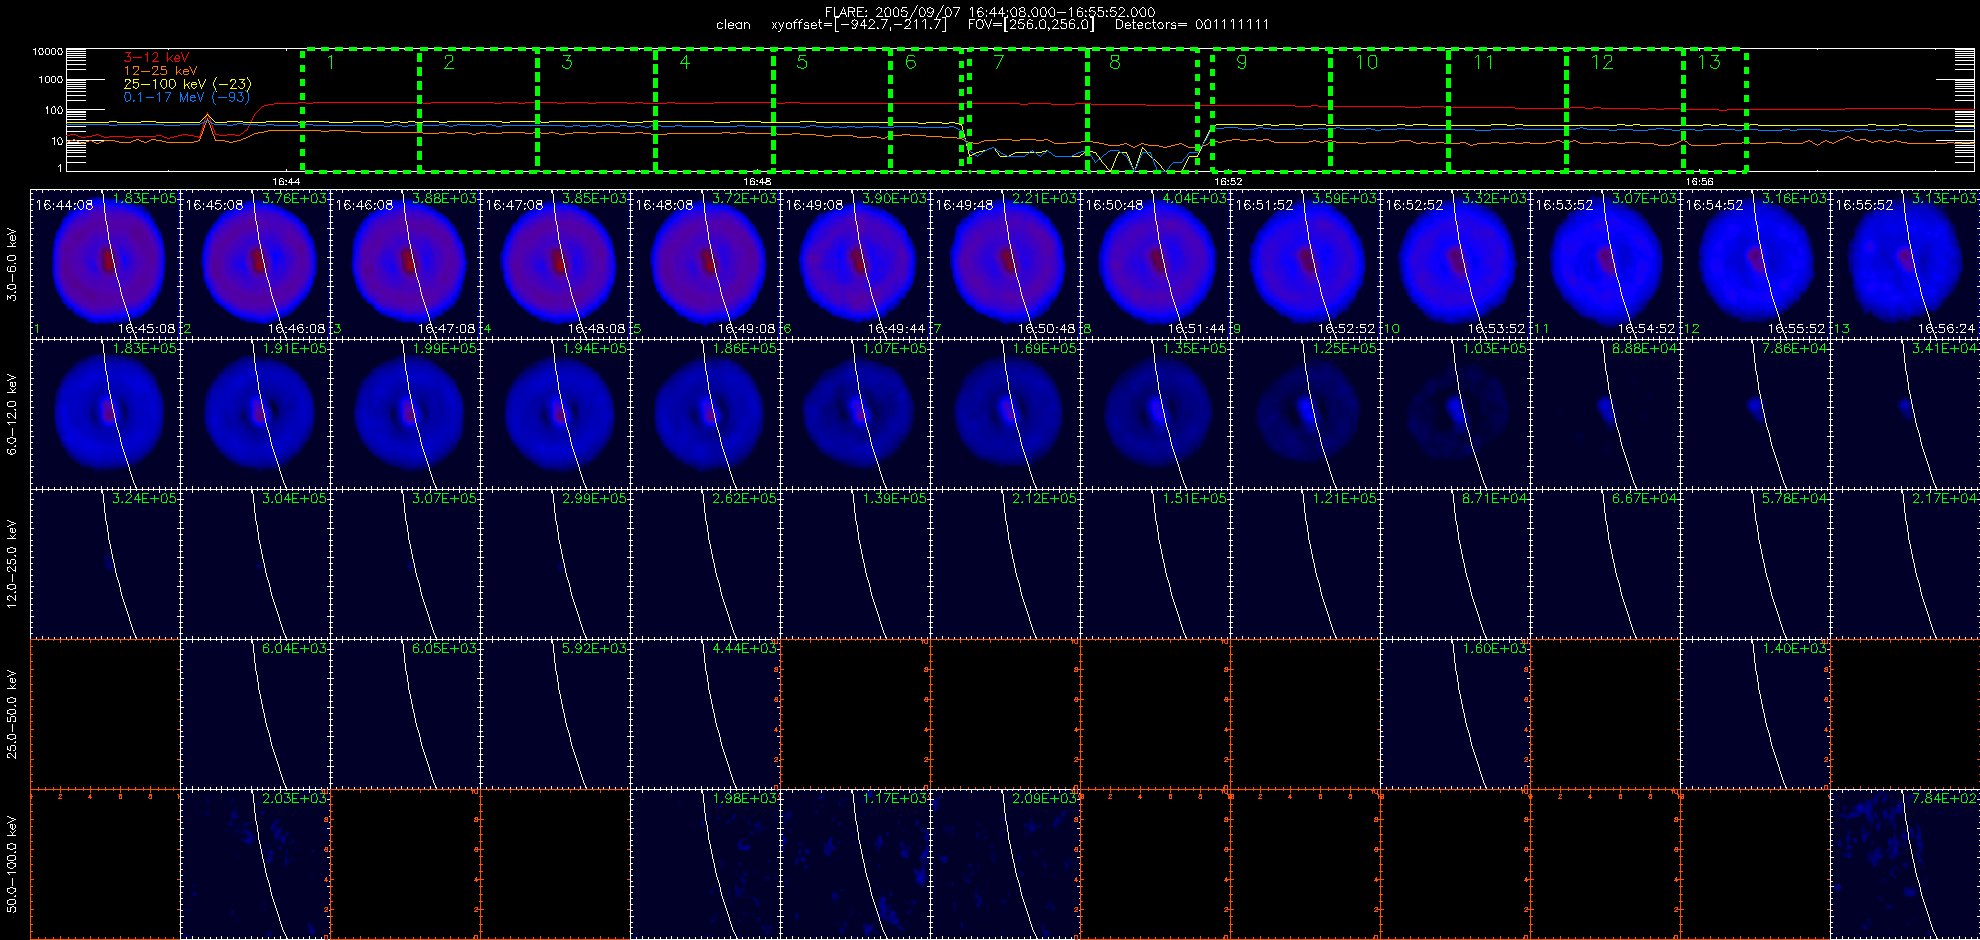The width and height of the screenshot is (1980, 940).
Task: Open 50-100 keV image with flux 7.84E+02
Action: click(1906, 863)
